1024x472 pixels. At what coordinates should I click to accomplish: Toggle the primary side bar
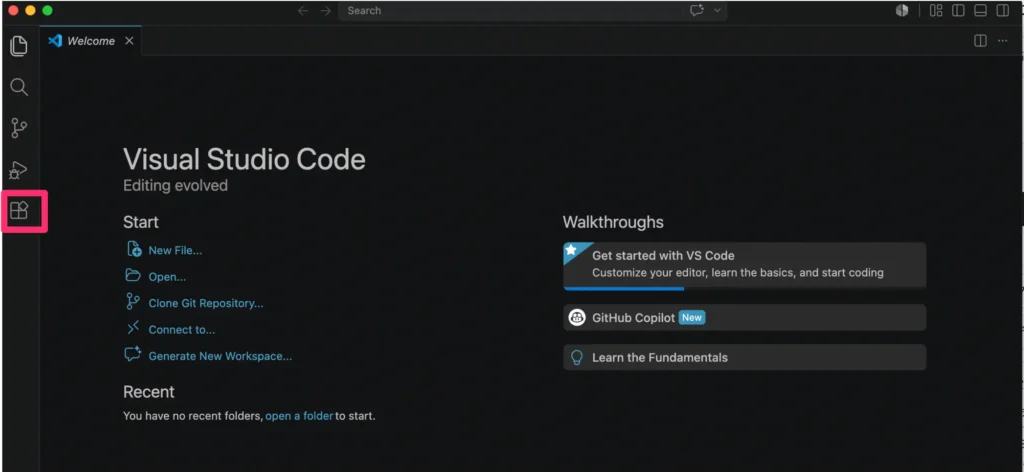tap(958, 10)
